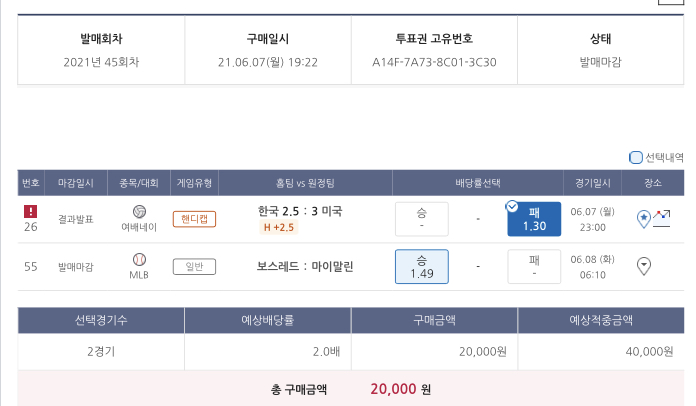Select 패 option for 보스레드 vs 마이말린

pos(534,266)
